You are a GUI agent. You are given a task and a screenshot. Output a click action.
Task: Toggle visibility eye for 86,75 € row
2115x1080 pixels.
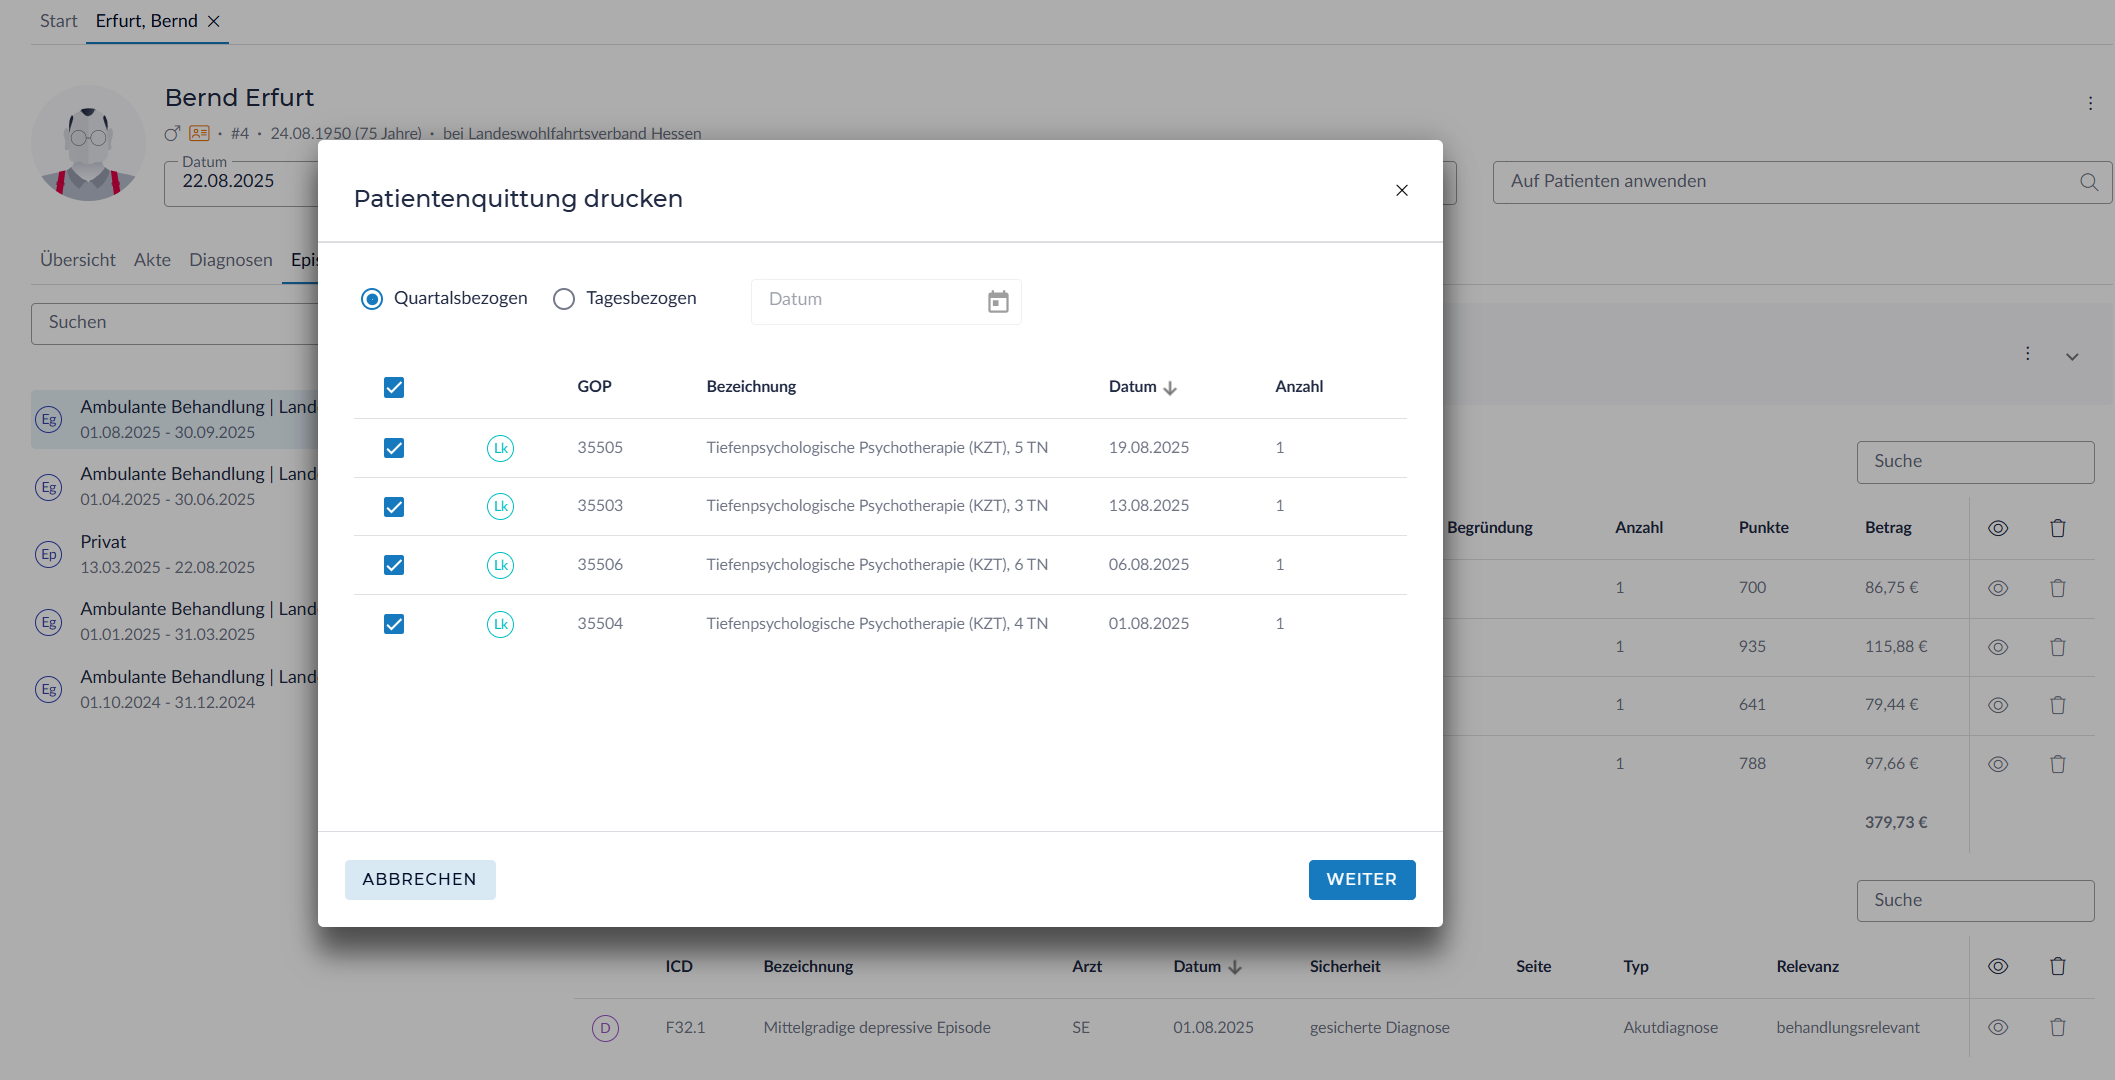click(x=1997, y=588)
